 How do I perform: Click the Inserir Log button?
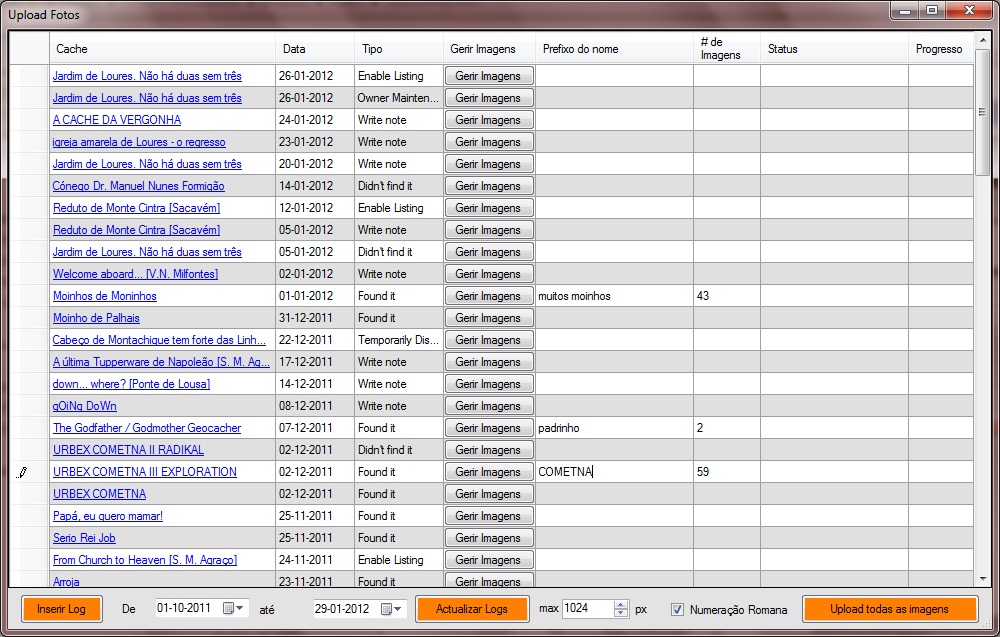[62, 609]
